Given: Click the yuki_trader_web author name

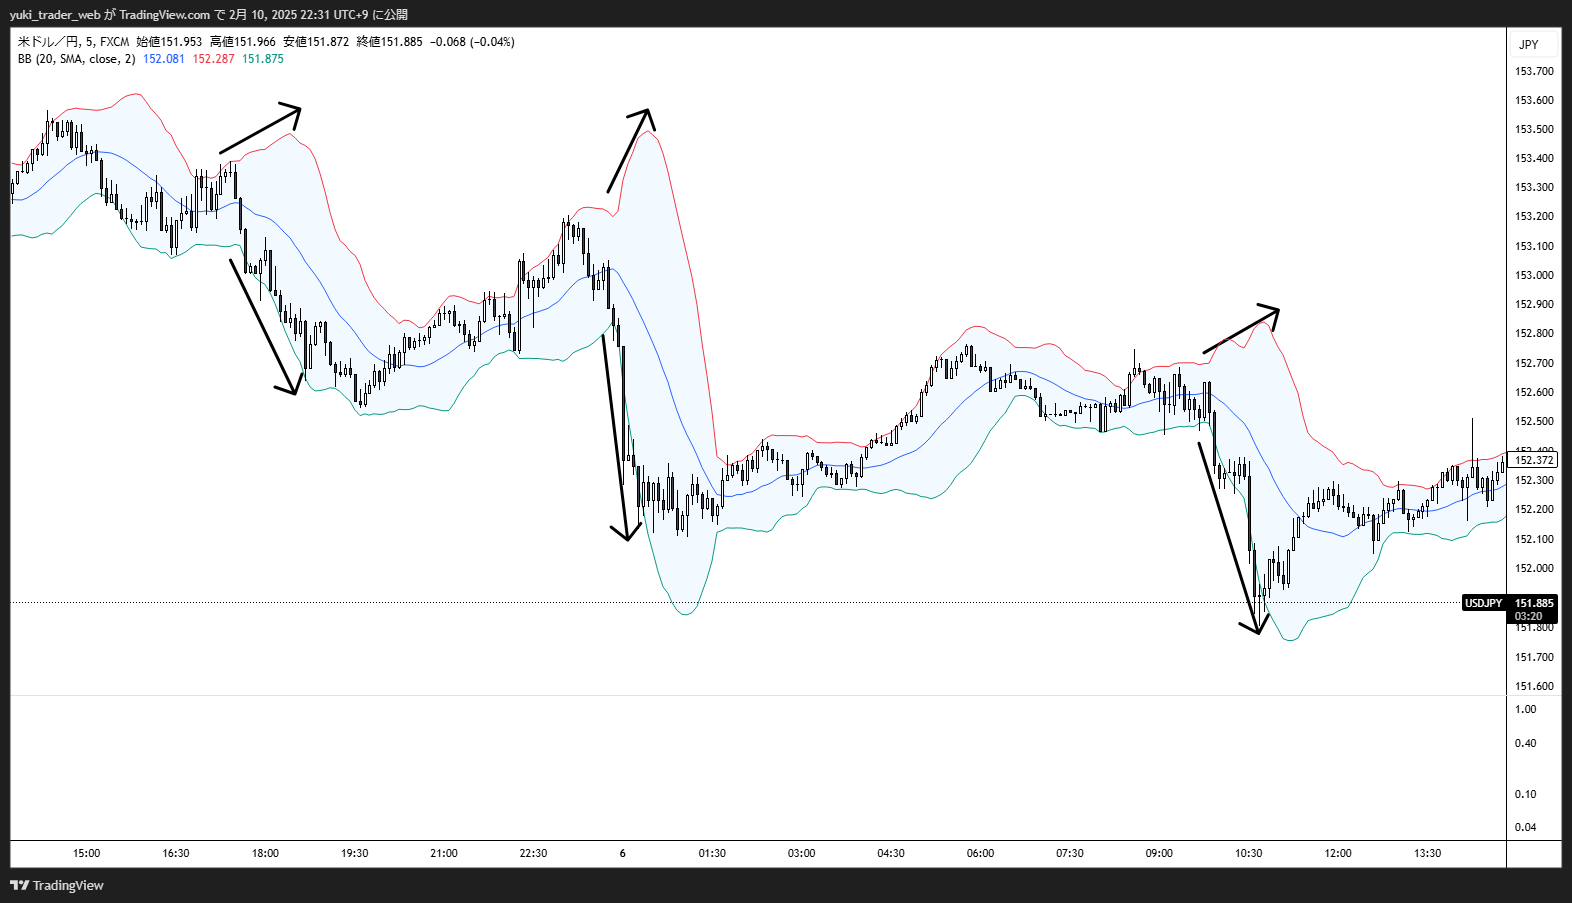Looking at the screenshot, I should [x=55, y=14].
